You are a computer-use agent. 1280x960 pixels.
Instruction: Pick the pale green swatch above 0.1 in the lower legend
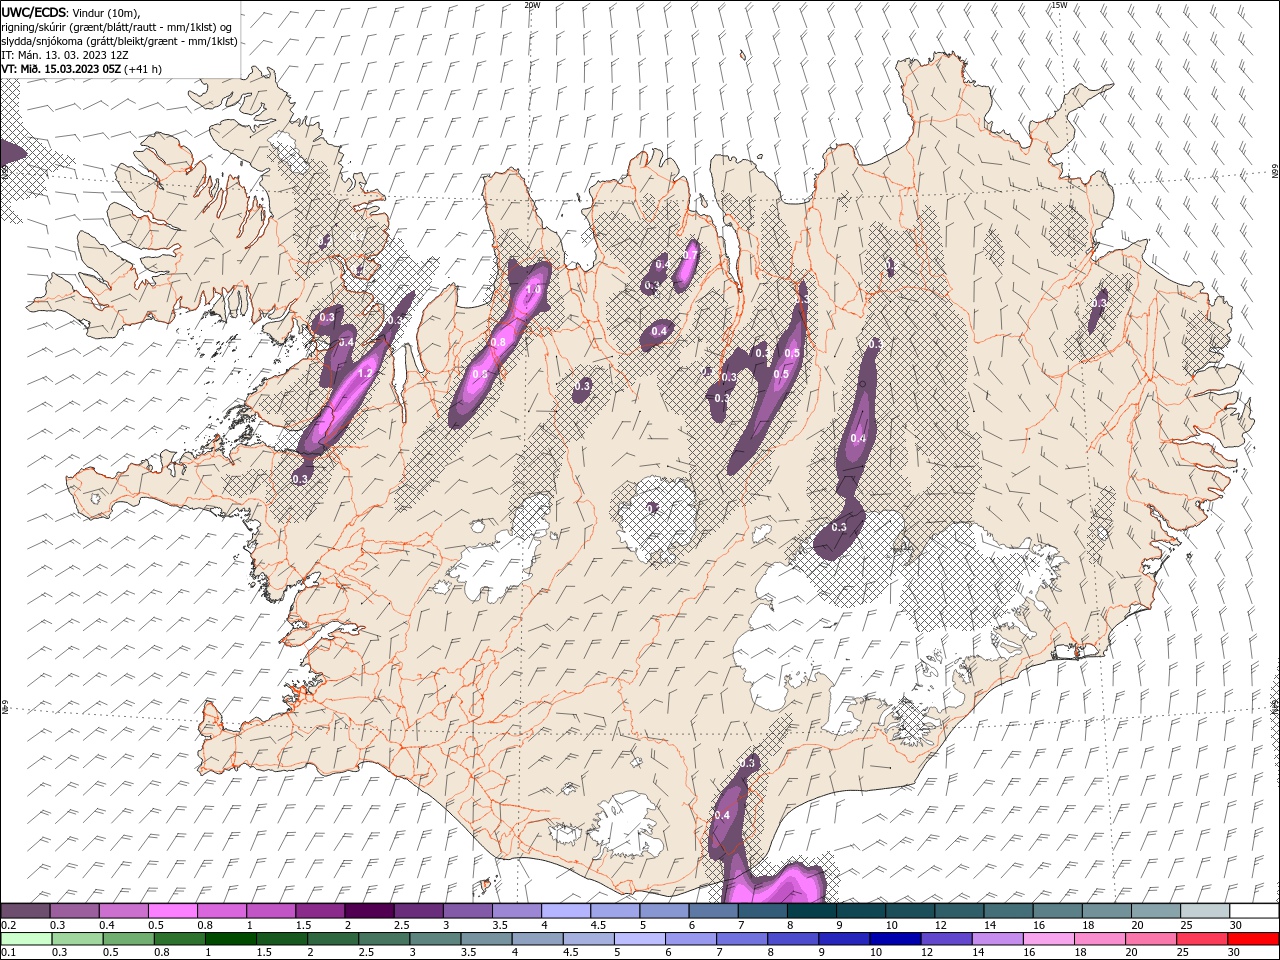coord(25,939)
